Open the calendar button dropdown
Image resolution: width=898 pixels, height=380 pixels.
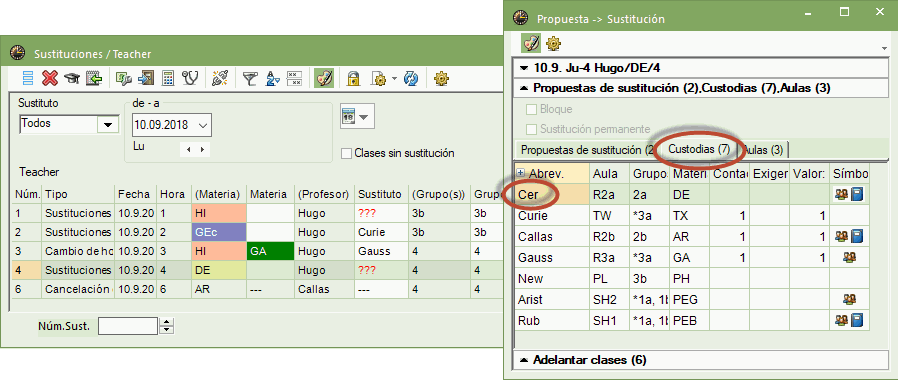(365, 116)
